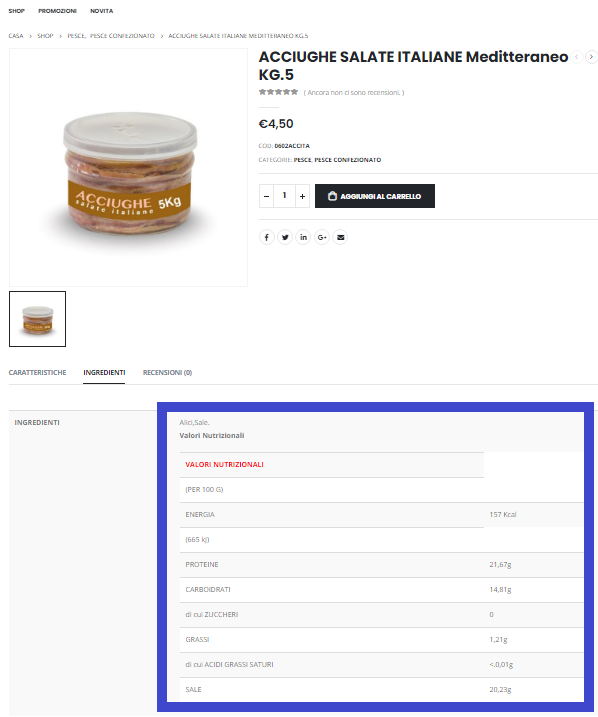Click the star rating widget

point(278,92)
